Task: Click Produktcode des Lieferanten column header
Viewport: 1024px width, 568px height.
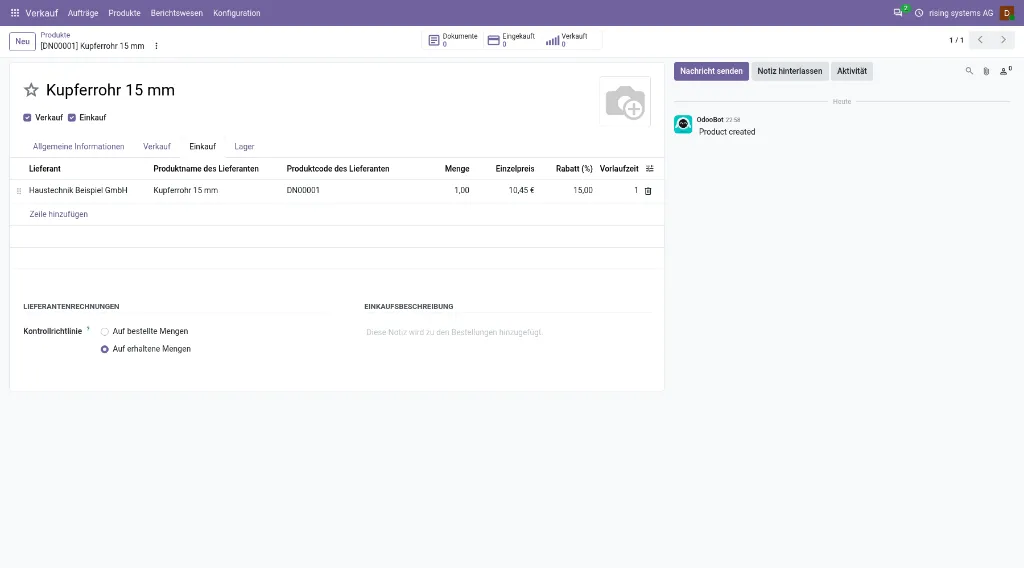Action: point(338,169)
